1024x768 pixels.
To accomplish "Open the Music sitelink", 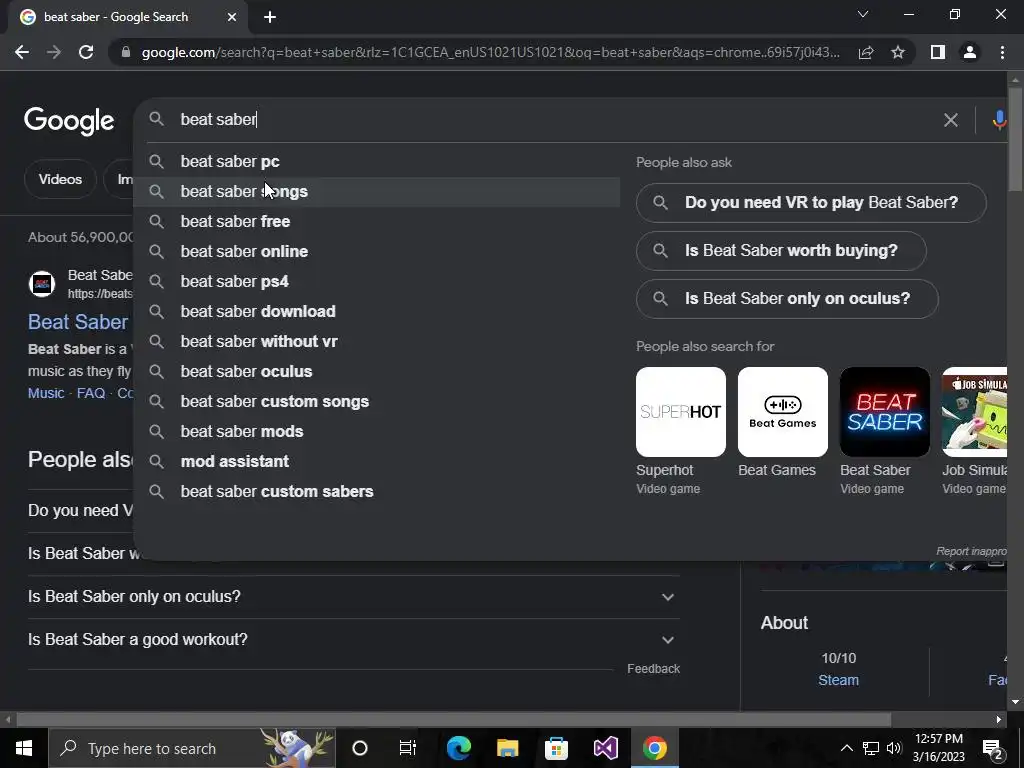I will tap(46, 393).
